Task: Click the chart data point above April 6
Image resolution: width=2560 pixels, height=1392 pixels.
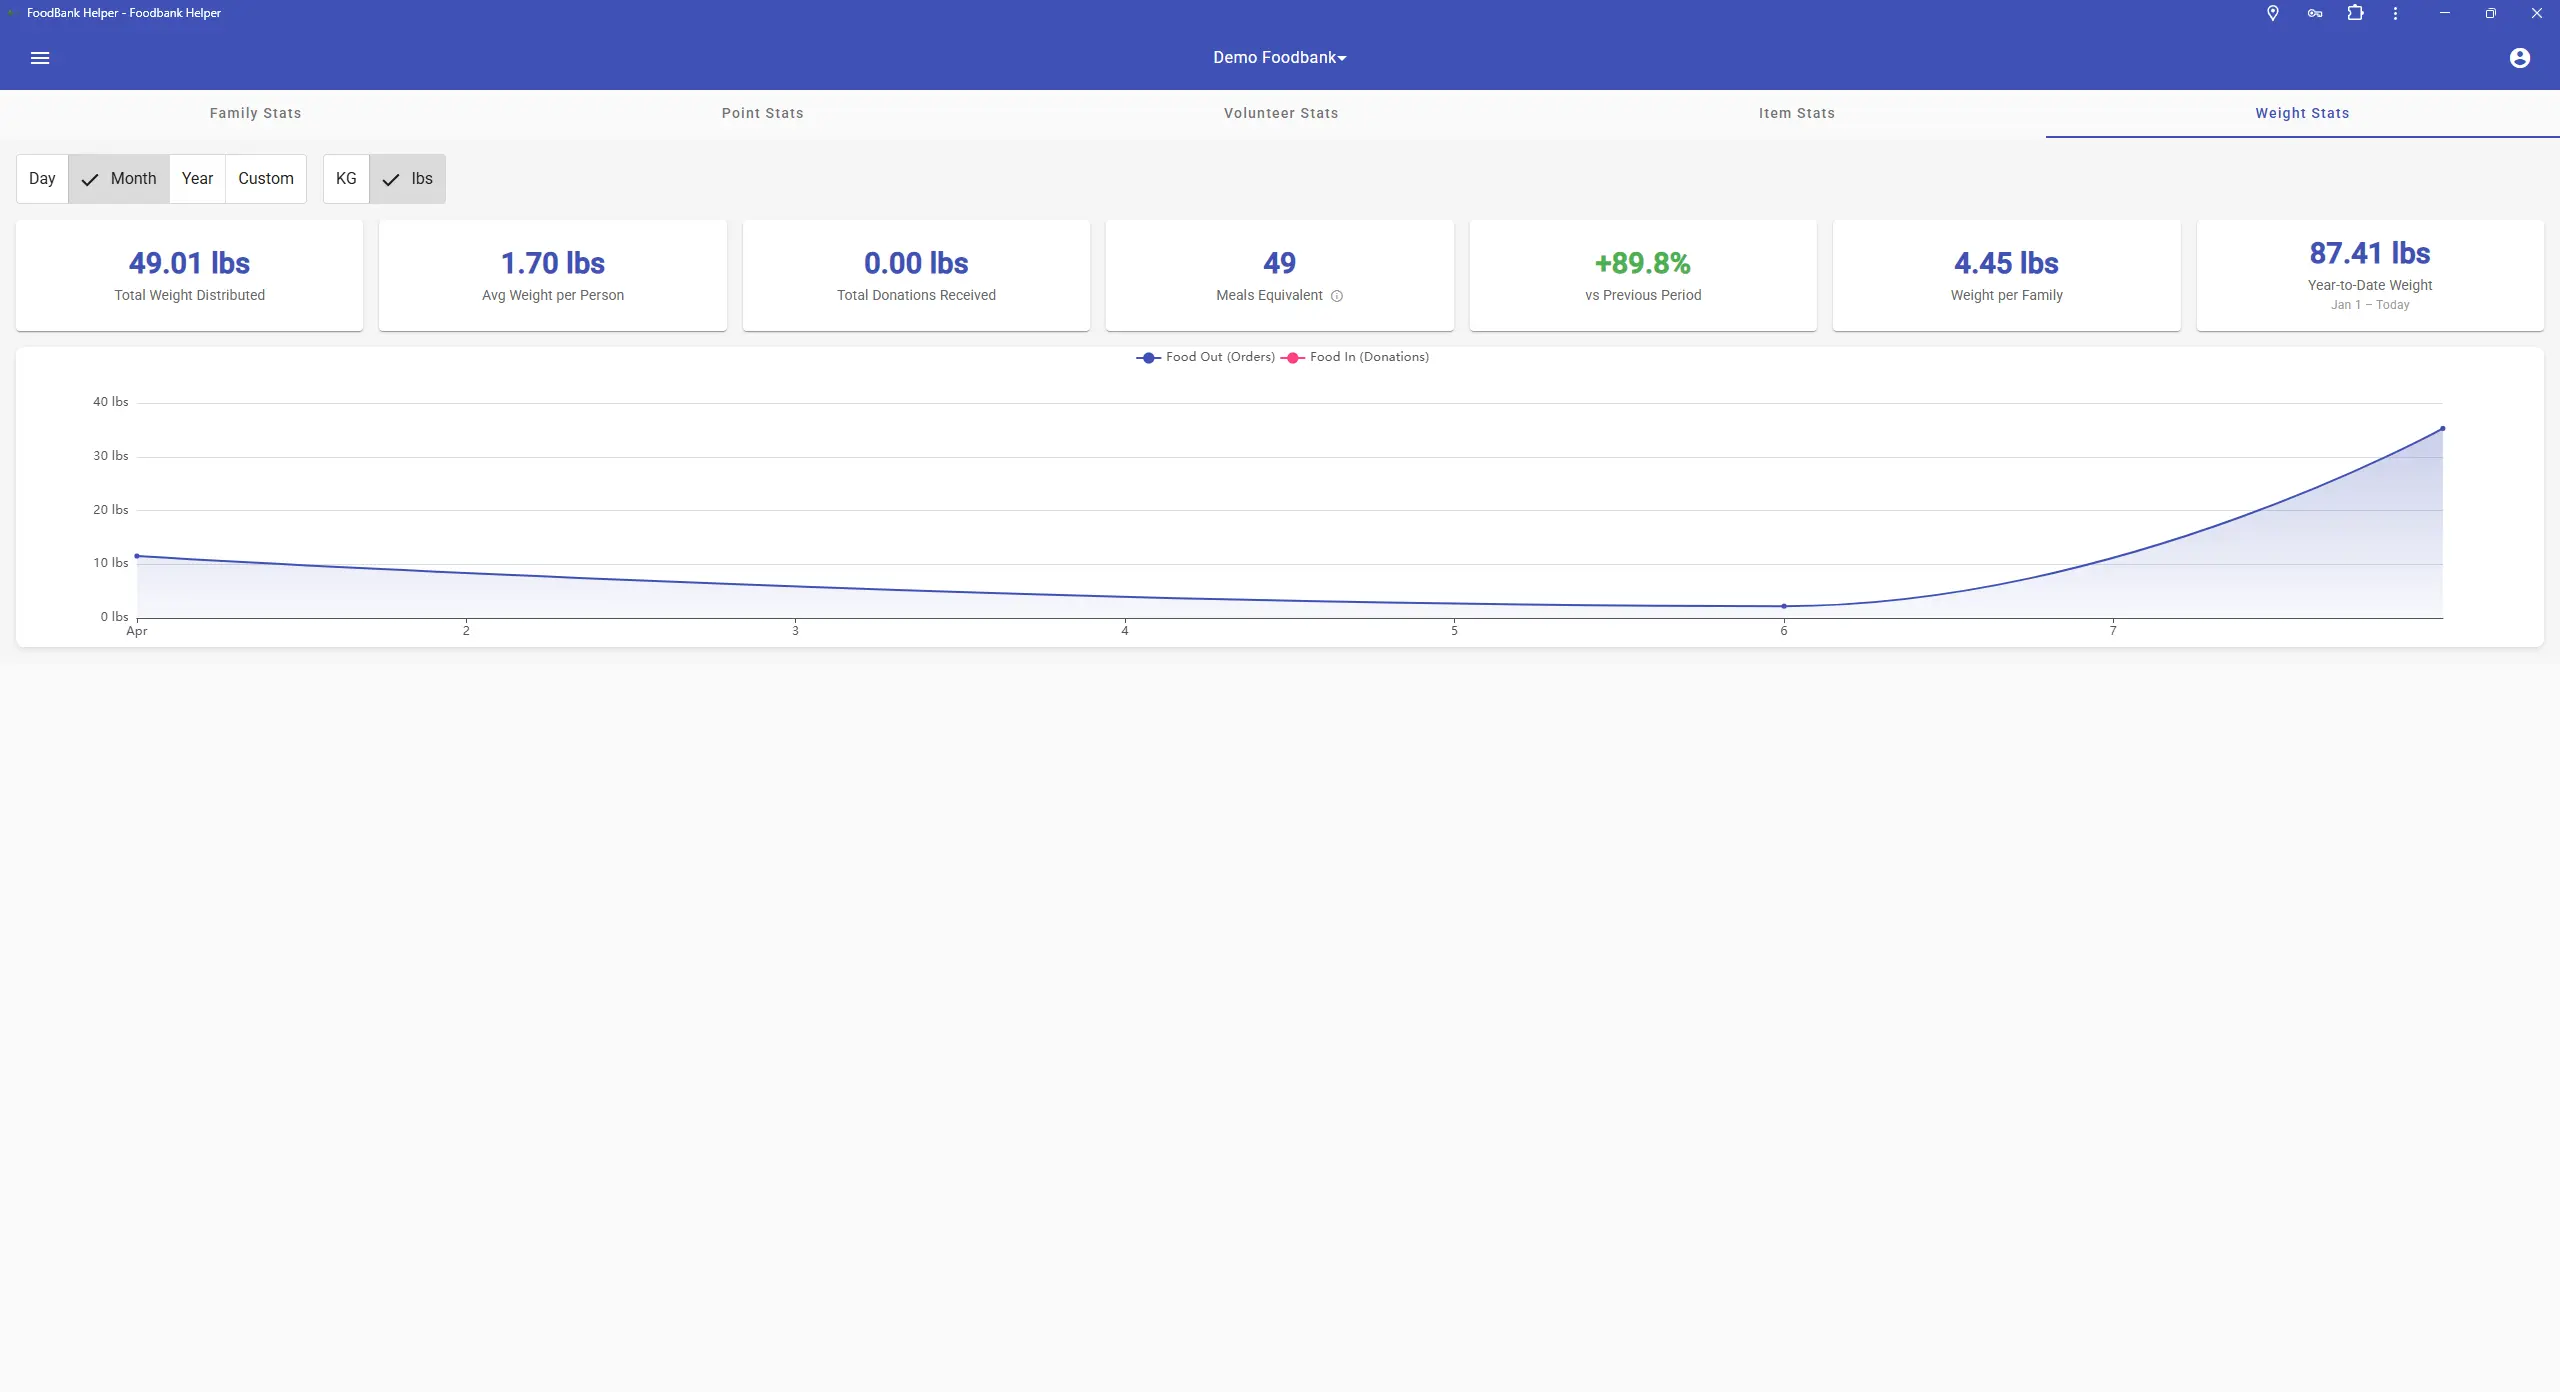Action: coord(1783,605)
